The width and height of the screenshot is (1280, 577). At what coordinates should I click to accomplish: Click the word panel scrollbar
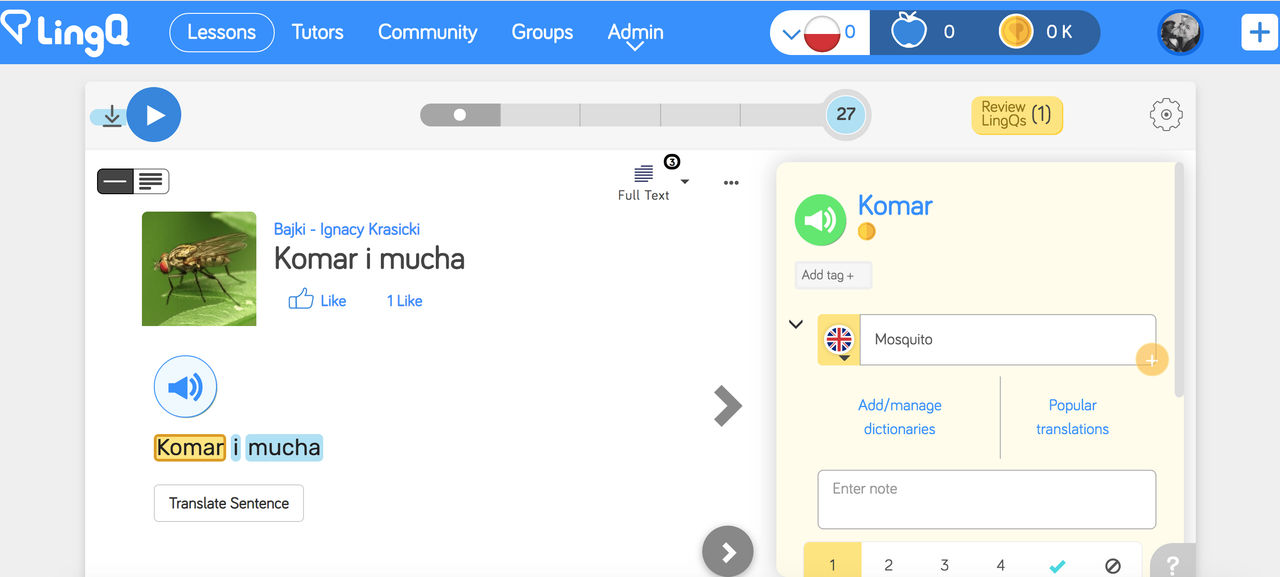[1179, 280]
